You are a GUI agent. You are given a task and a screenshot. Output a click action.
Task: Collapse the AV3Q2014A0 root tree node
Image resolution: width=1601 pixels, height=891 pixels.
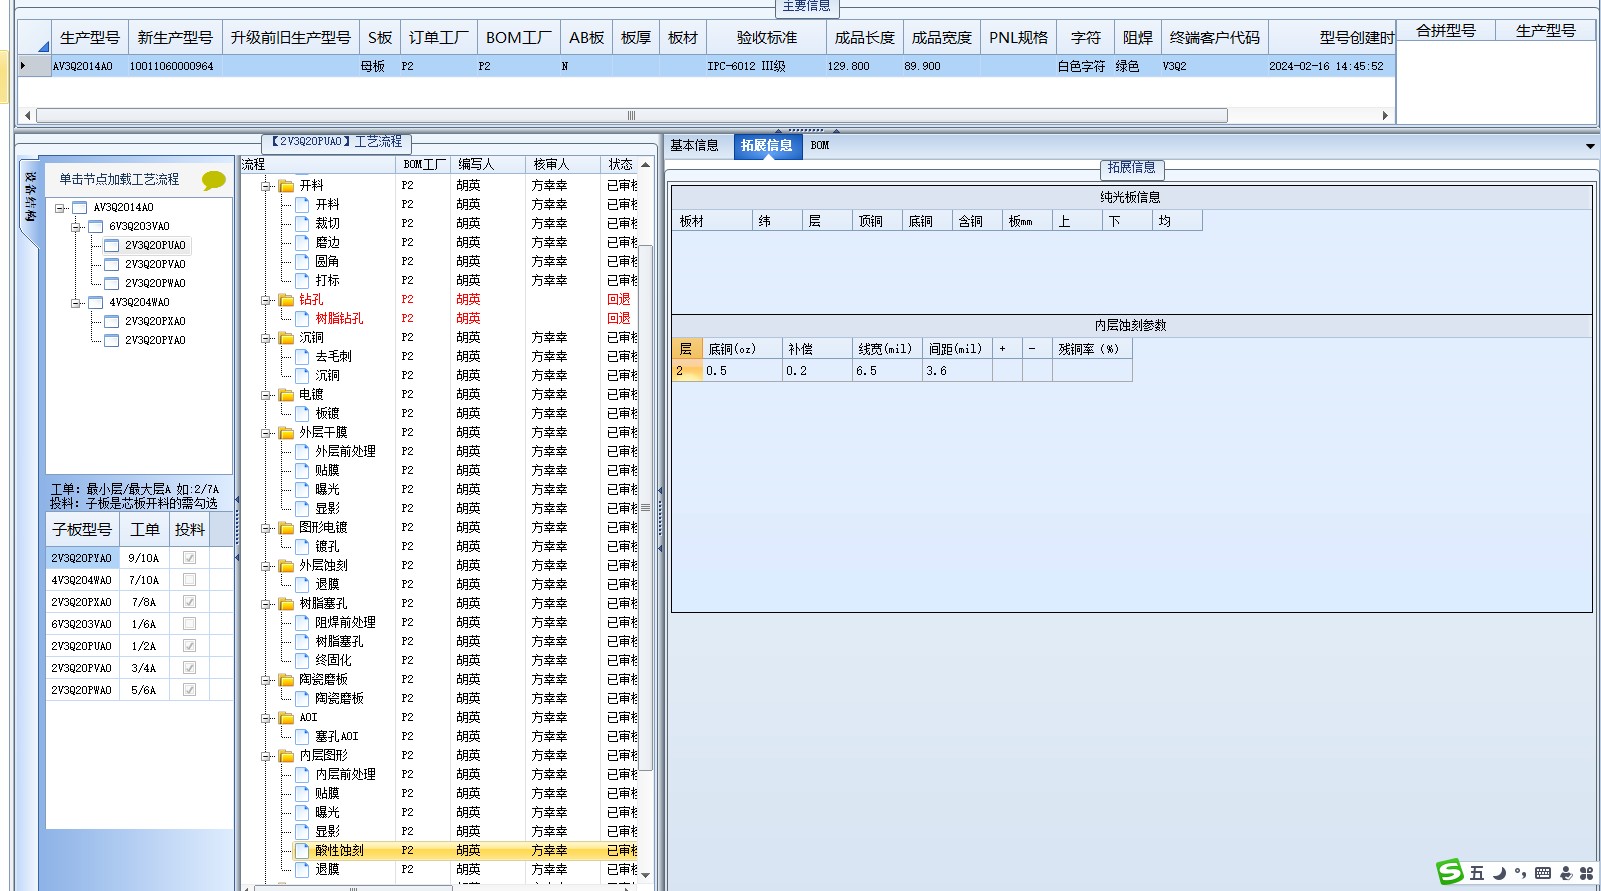60,208
